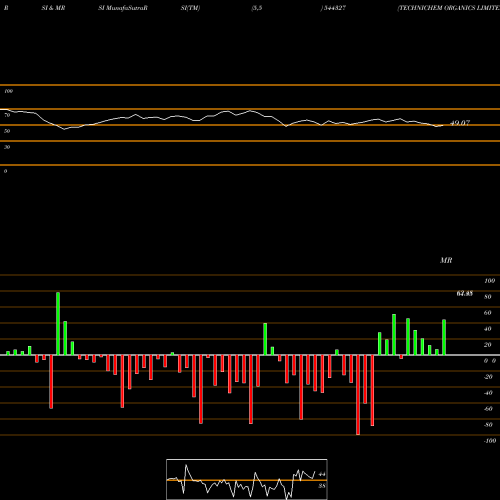The width and height of the screenshot is (500, 500).
Task: Click the 'SI(TM)' header label
Action: [190, 8]
